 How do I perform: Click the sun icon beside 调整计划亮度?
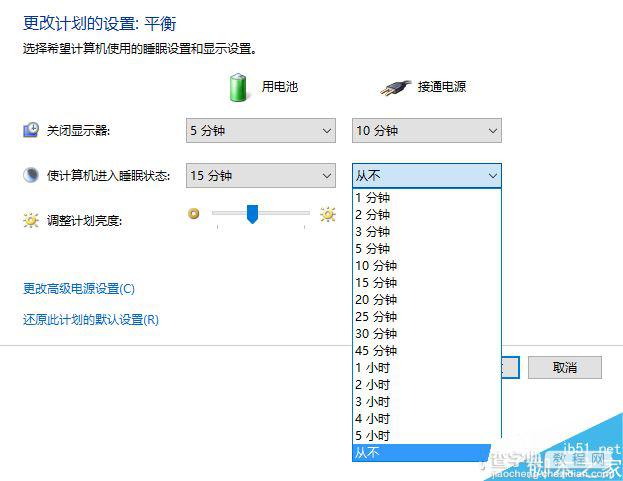tap(31, 220)
